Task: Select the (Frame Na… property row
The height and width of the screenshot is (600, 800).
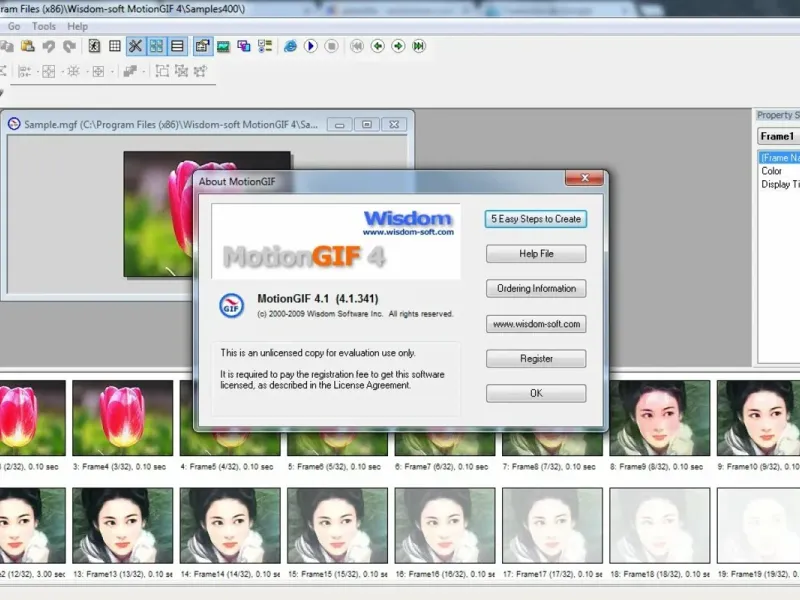Action: pyautogui.click(x=780, y=158)
